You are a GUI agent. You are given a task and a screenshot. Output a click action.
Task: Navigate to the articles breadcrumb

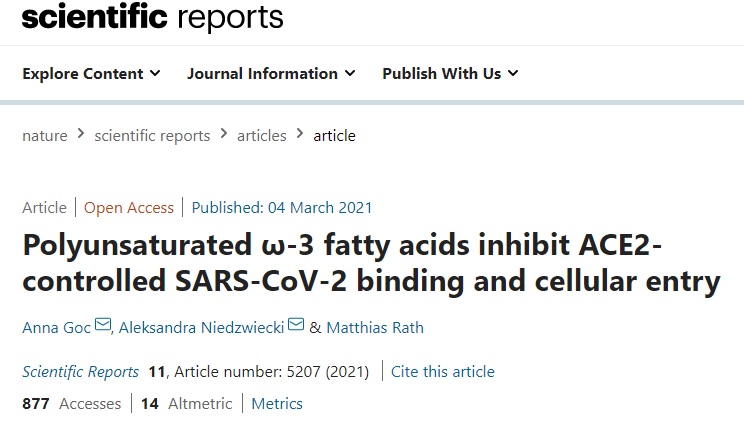pos(261,135)
